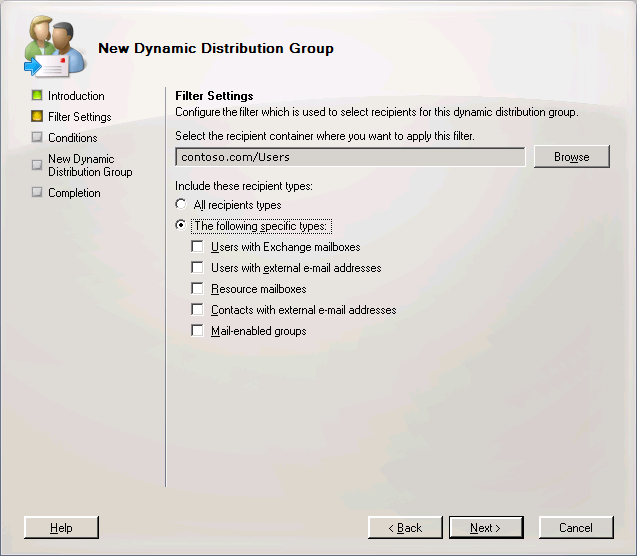
Task: Go to the Introduction step label
Action: [76, 96]
